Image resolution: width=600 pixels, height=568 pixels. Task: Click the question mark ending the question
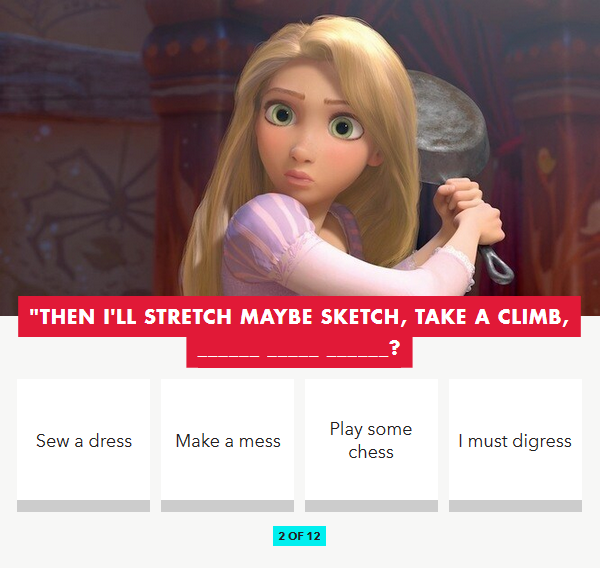click(x=395, y=348)
